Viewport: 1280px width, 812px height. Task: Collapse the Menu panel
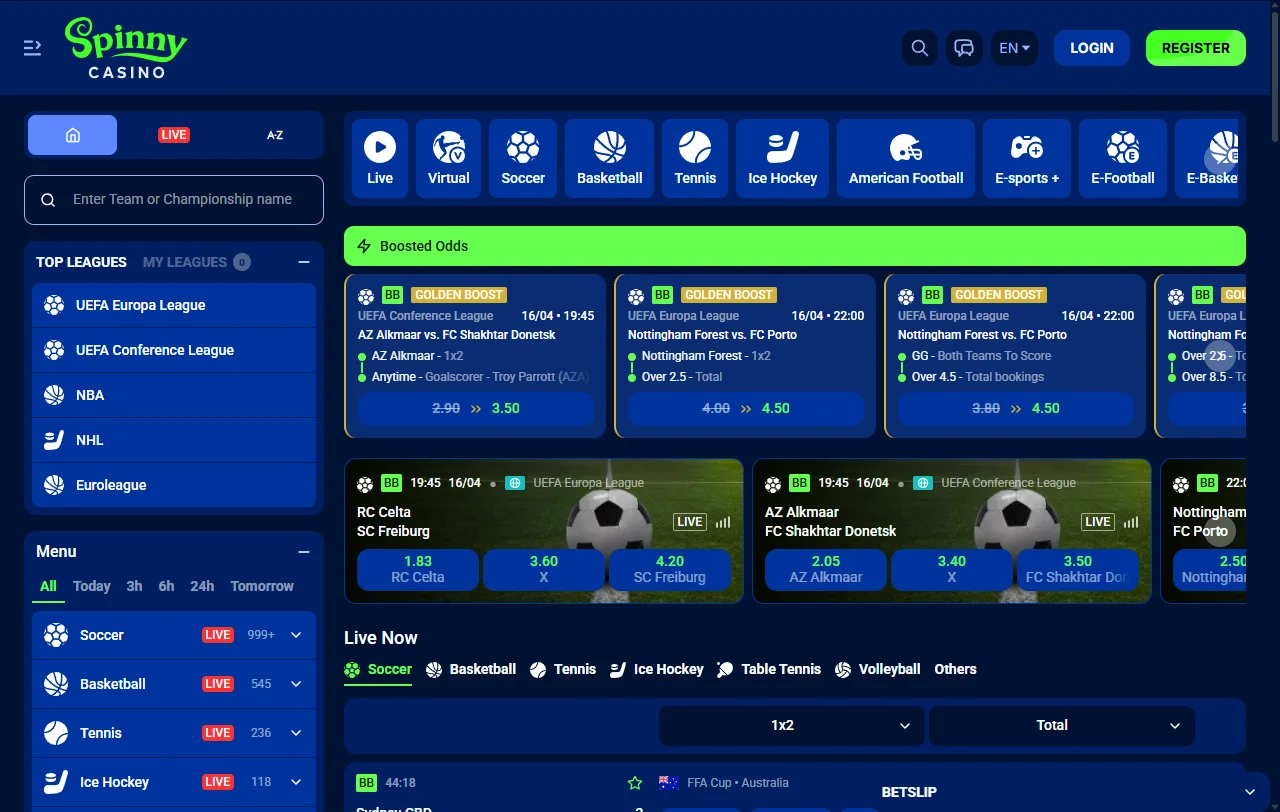point(304,552)
